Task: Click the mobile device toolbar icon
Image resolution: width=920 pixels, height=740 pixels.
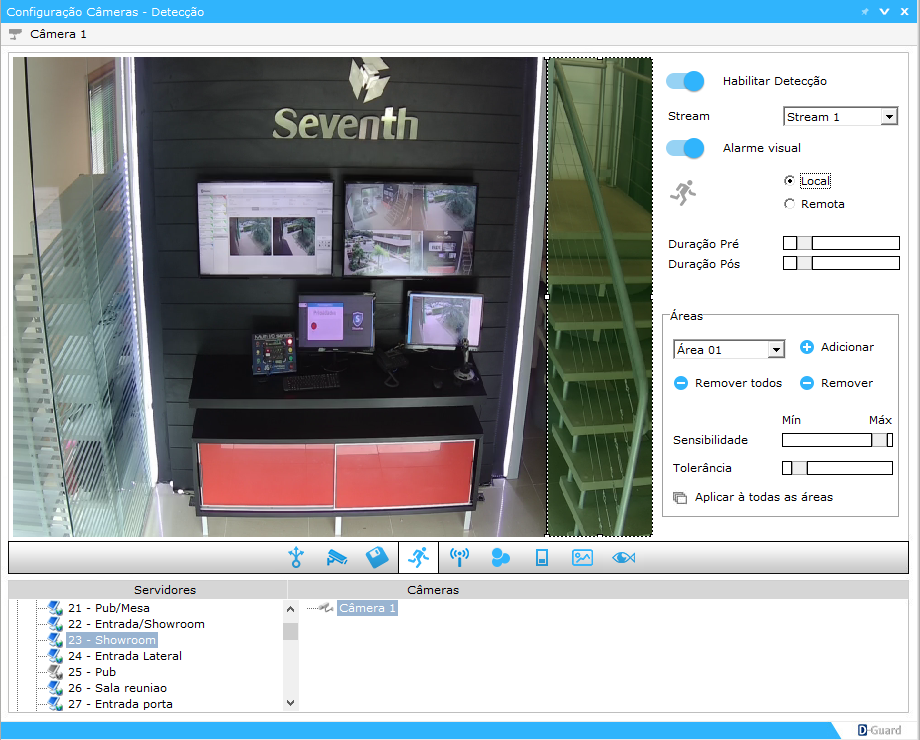Action: (x=541, y=558)
